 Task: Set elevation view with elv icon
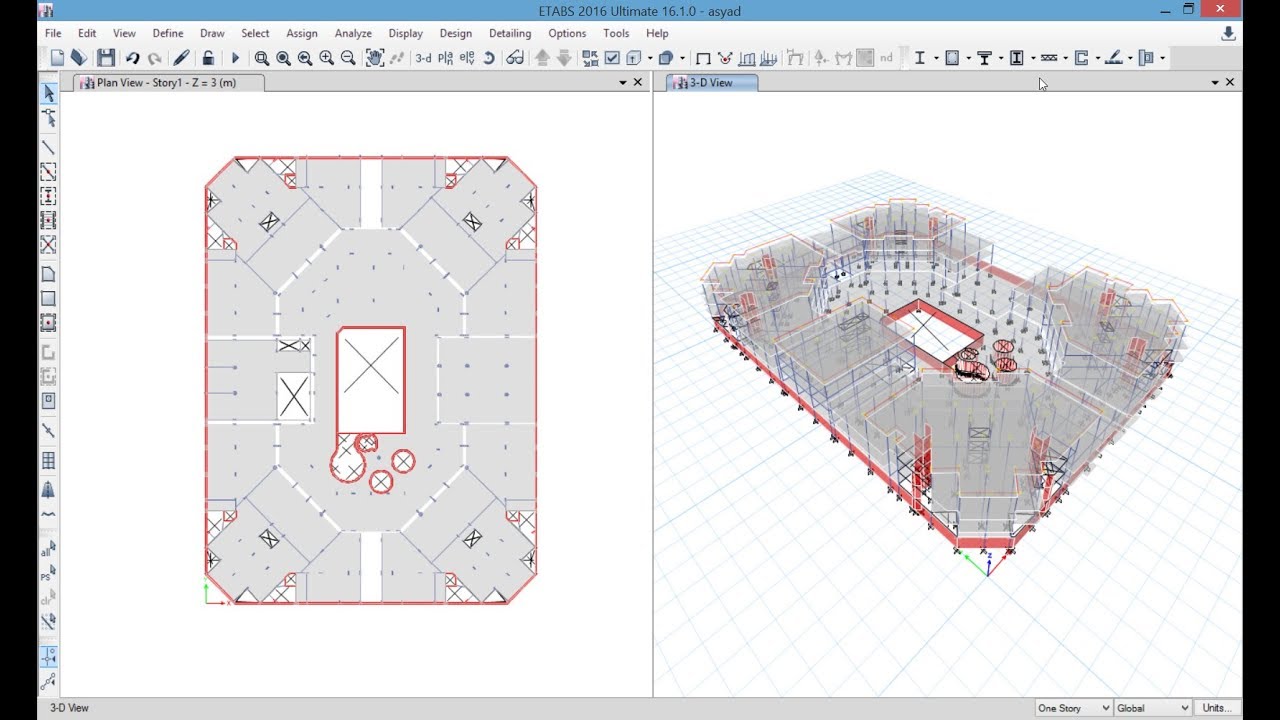tap(467, 58)
